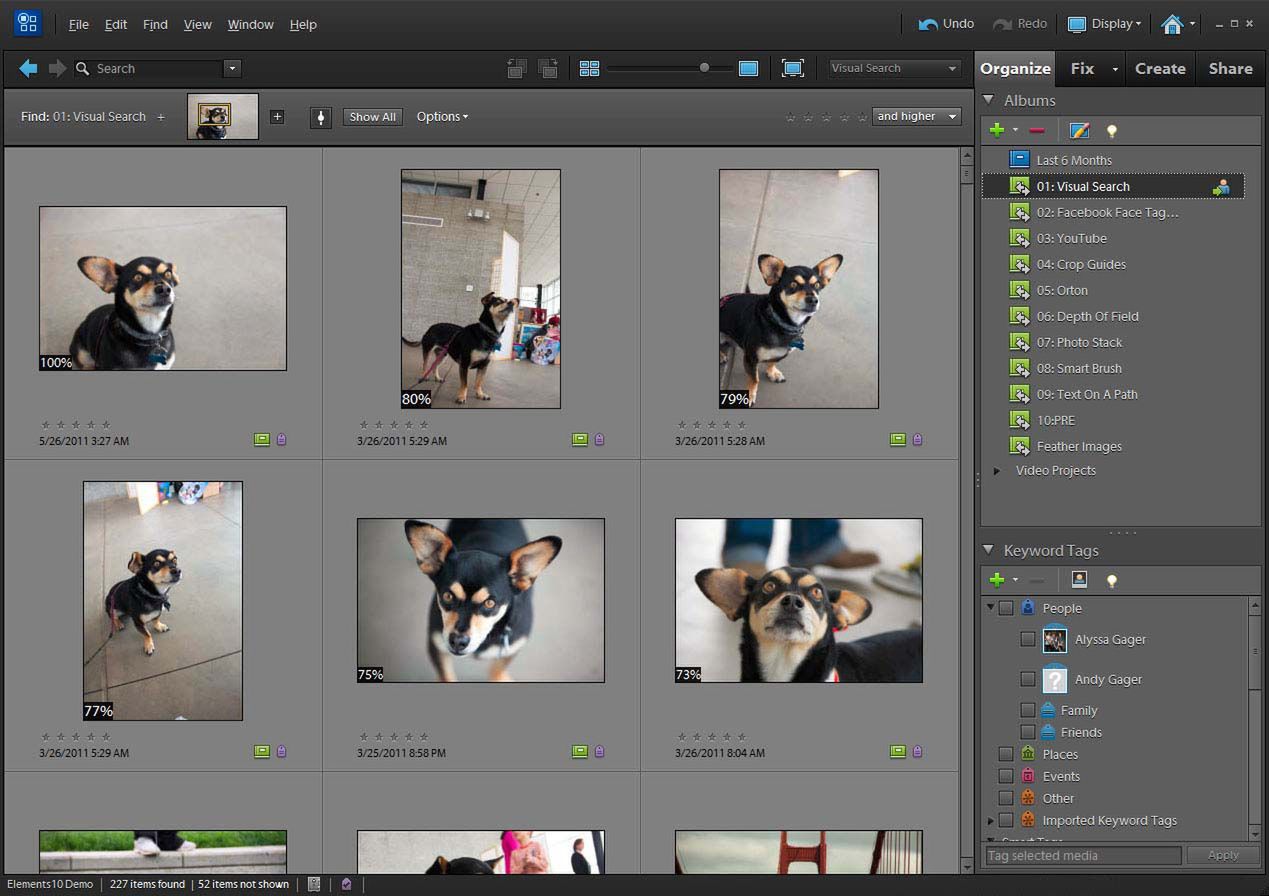Click the Tag selected media field
This screenshot has height=896, width=1269.
(x=1083, y=855)
